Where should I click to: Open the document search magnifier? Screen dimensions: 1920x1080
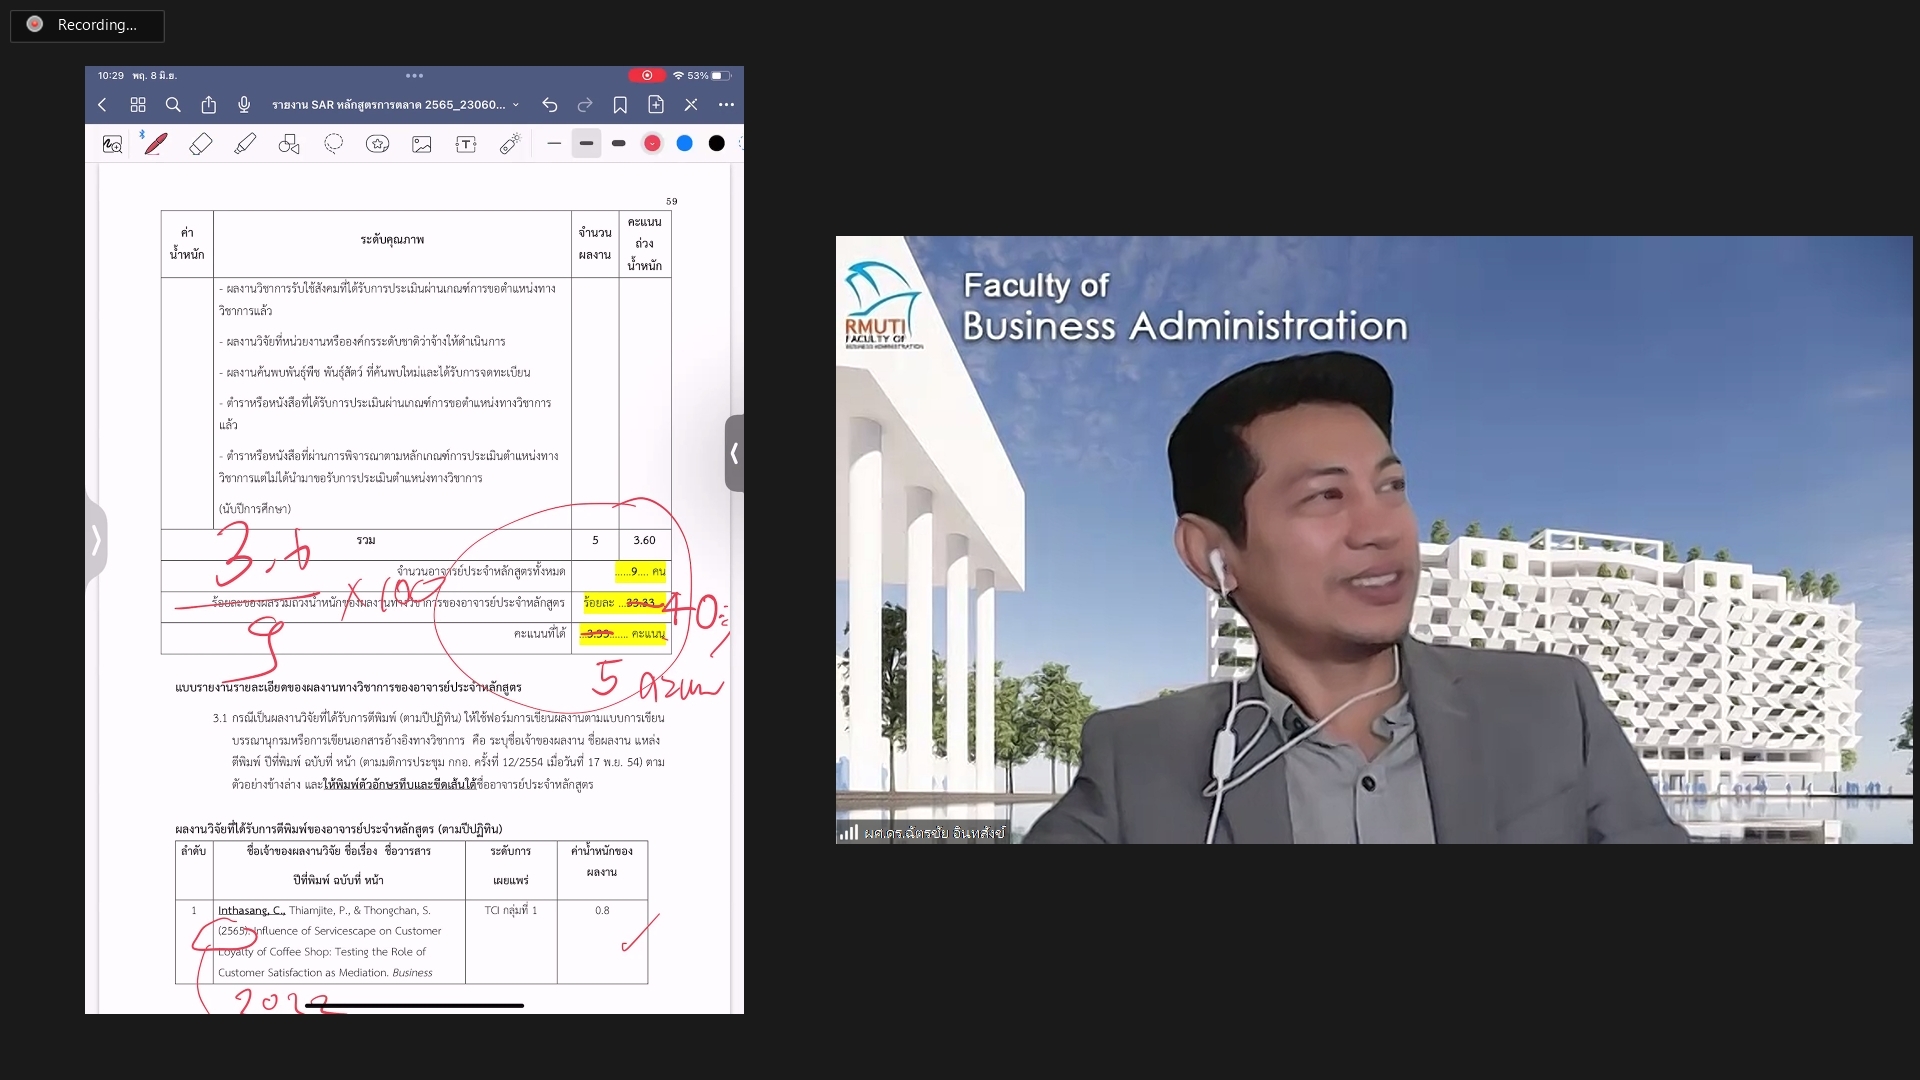[x=173, y=104]
